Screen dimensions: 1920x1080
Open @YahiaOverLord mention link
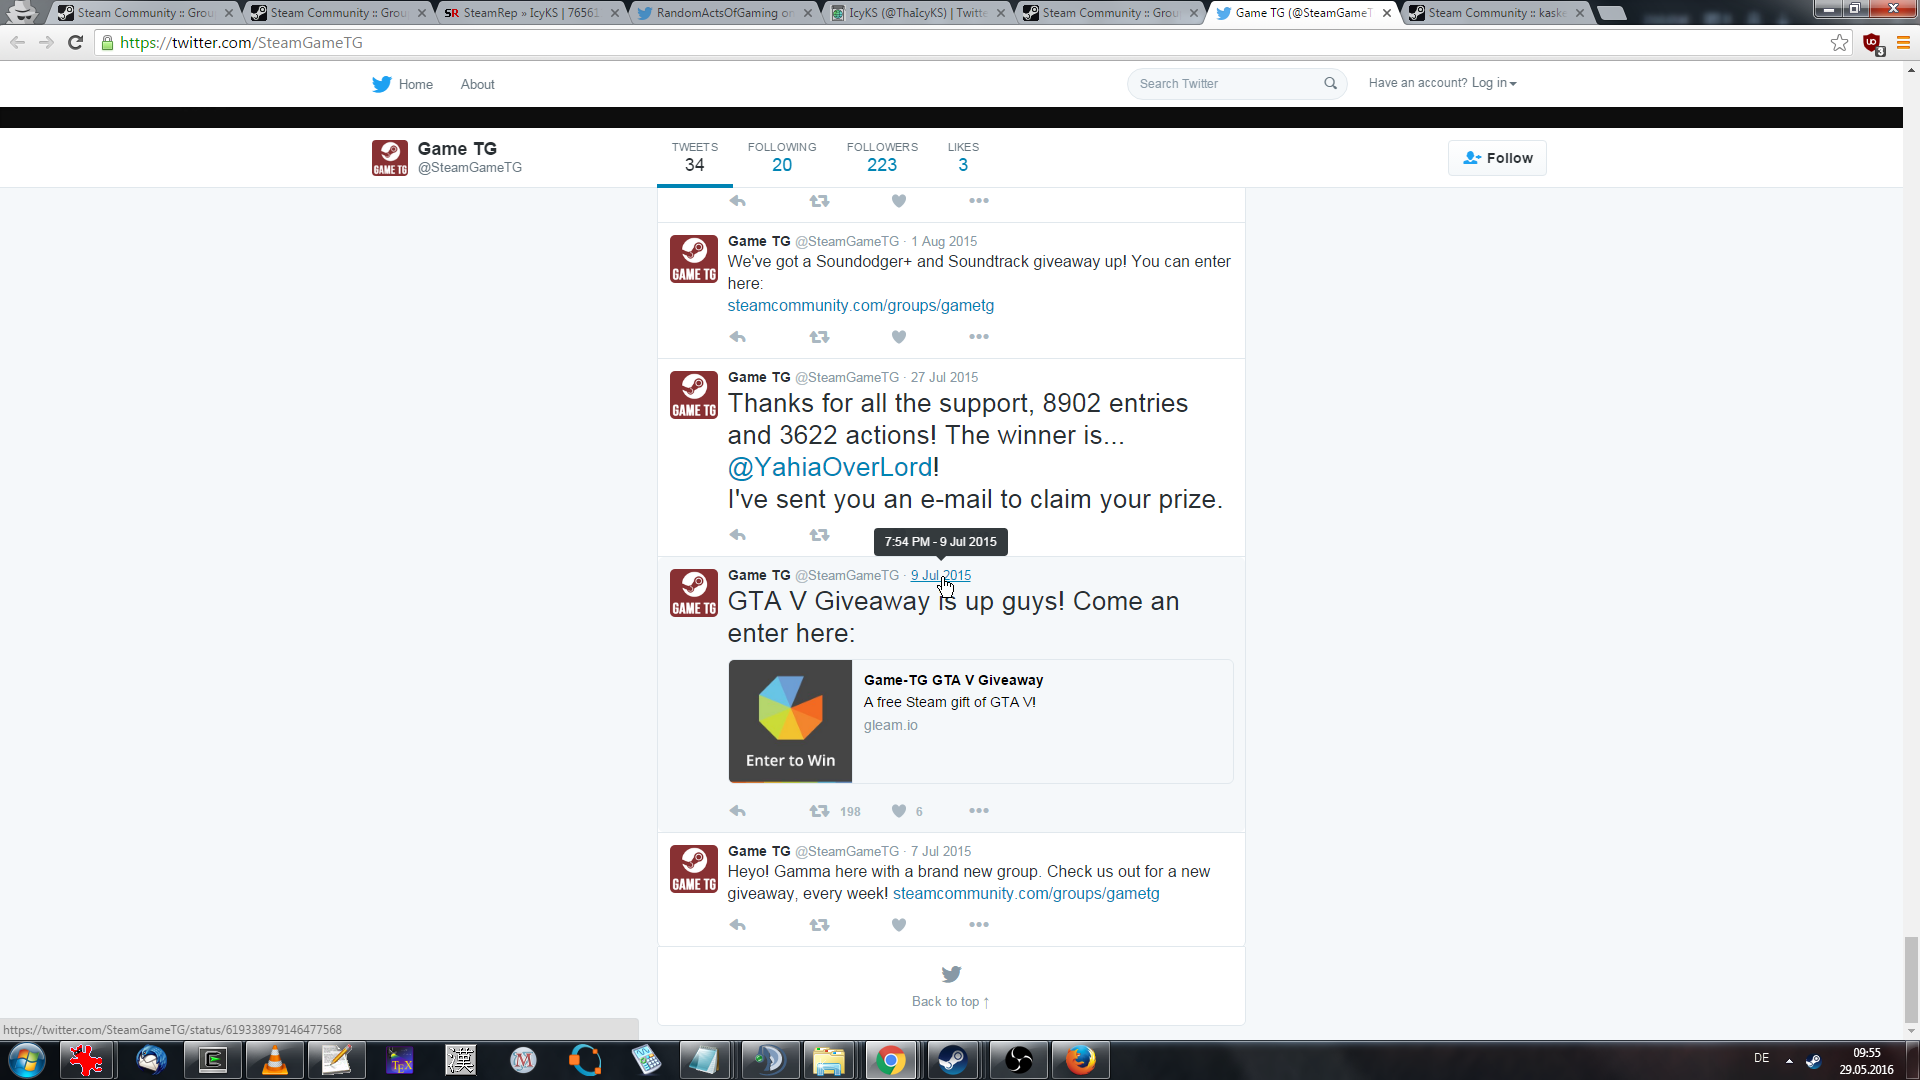coord(830,467)
